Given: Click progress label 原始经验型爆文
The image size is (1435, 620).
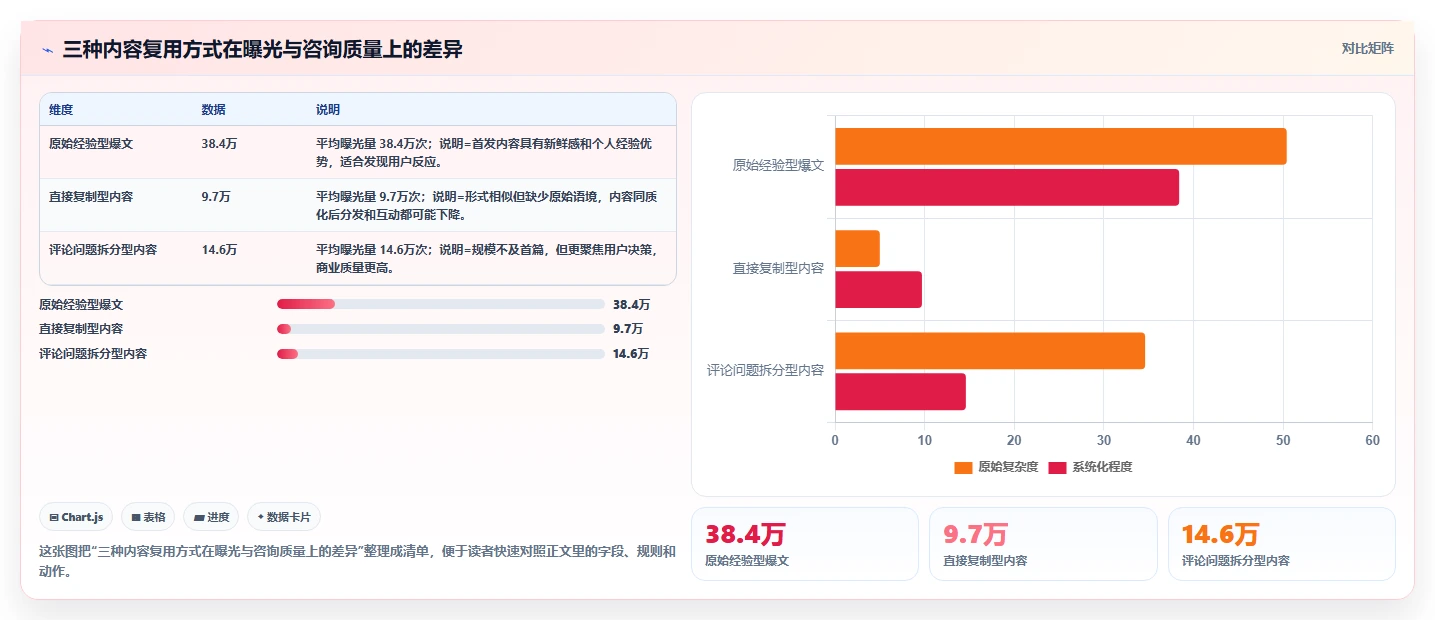Looking at the screenshot, I should tap(81, 305).
